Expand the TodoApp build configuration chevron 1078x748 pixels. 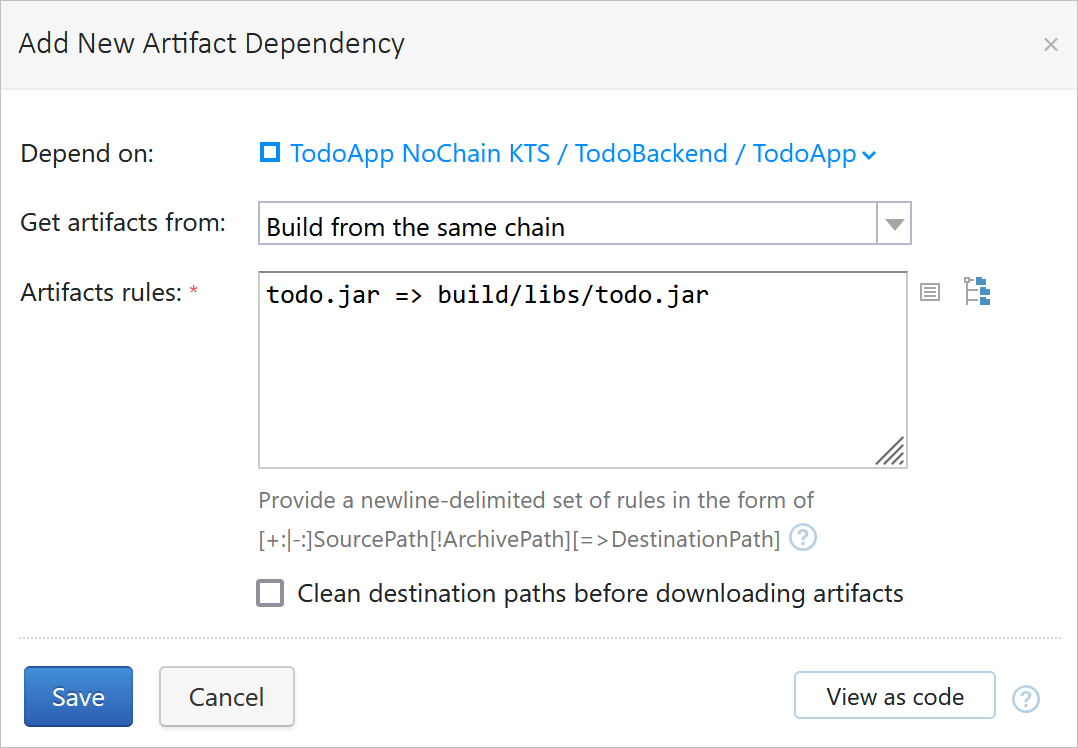coord(869,155)
